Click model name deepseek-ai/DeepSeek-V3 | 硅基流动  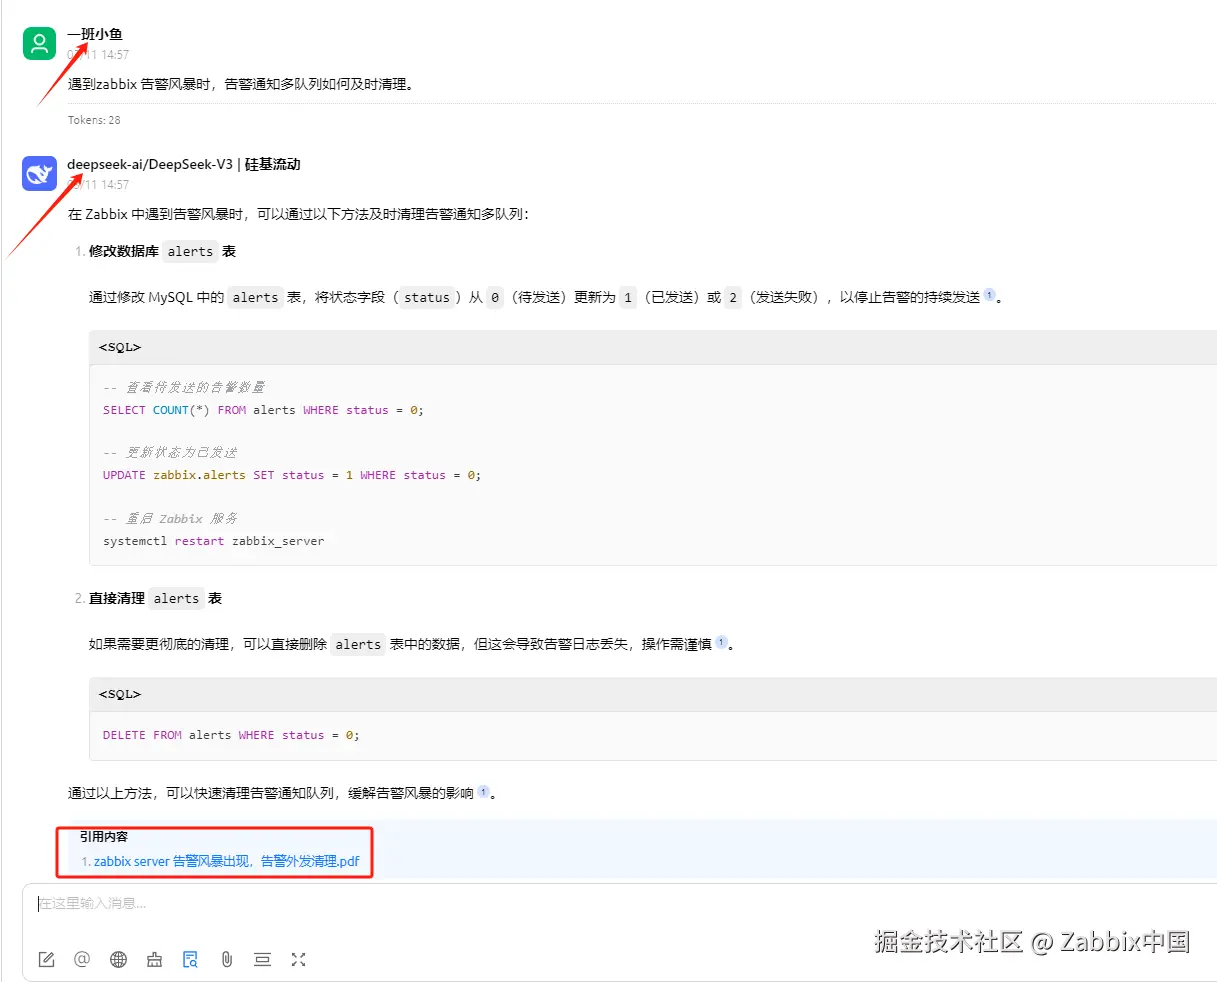184,164
